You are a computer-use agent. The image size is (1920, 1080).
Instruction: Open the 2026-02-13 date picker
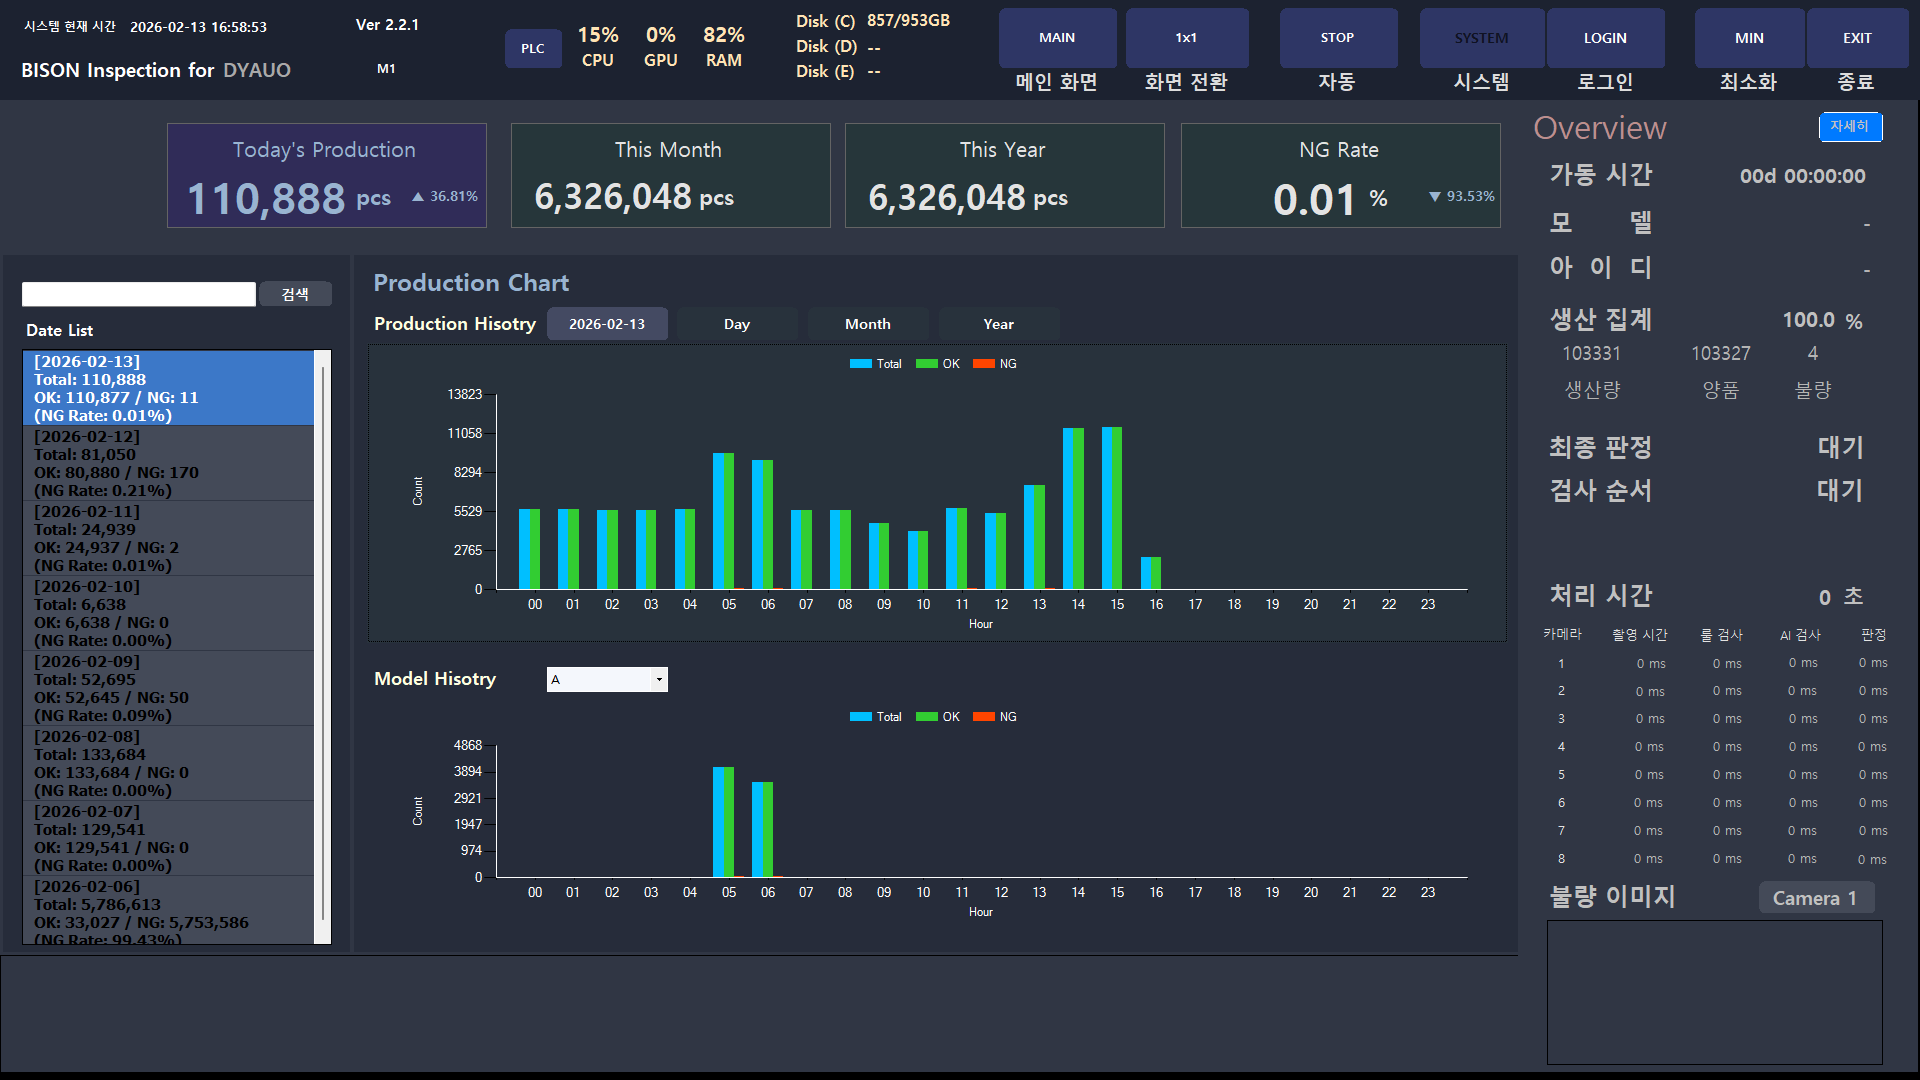coord(607,324)
